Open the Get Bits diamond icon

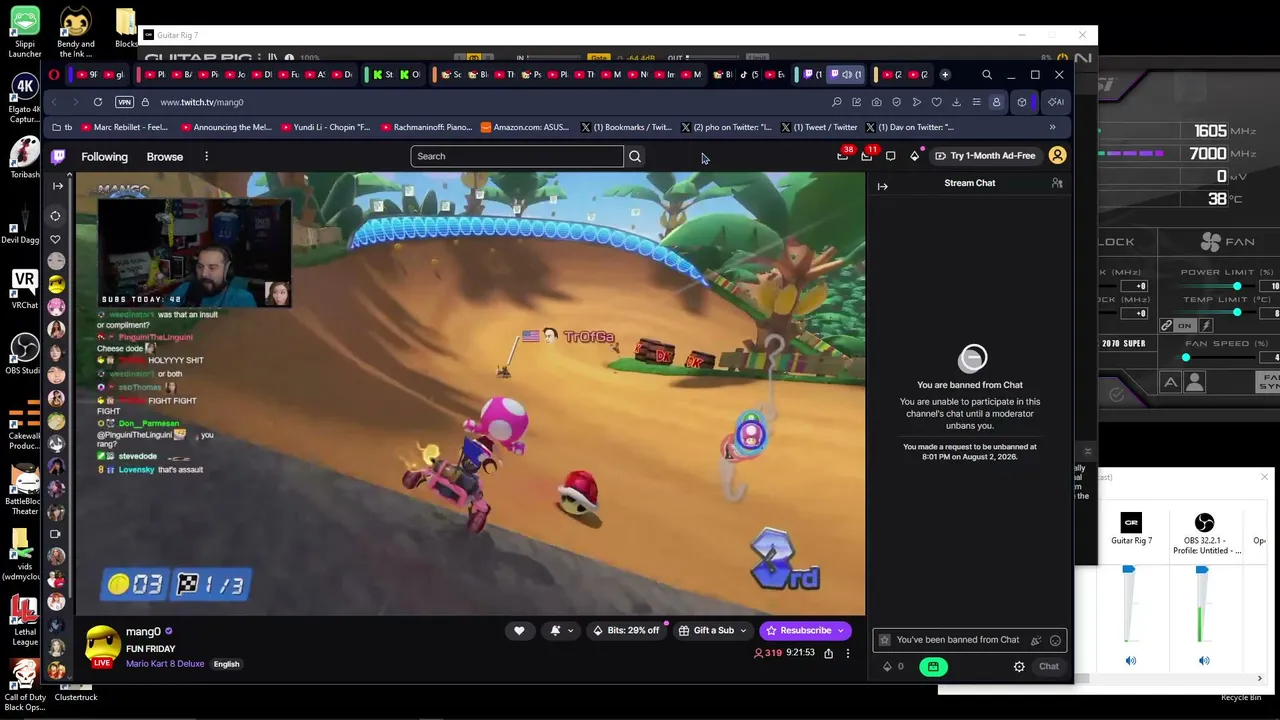point(914,156)
